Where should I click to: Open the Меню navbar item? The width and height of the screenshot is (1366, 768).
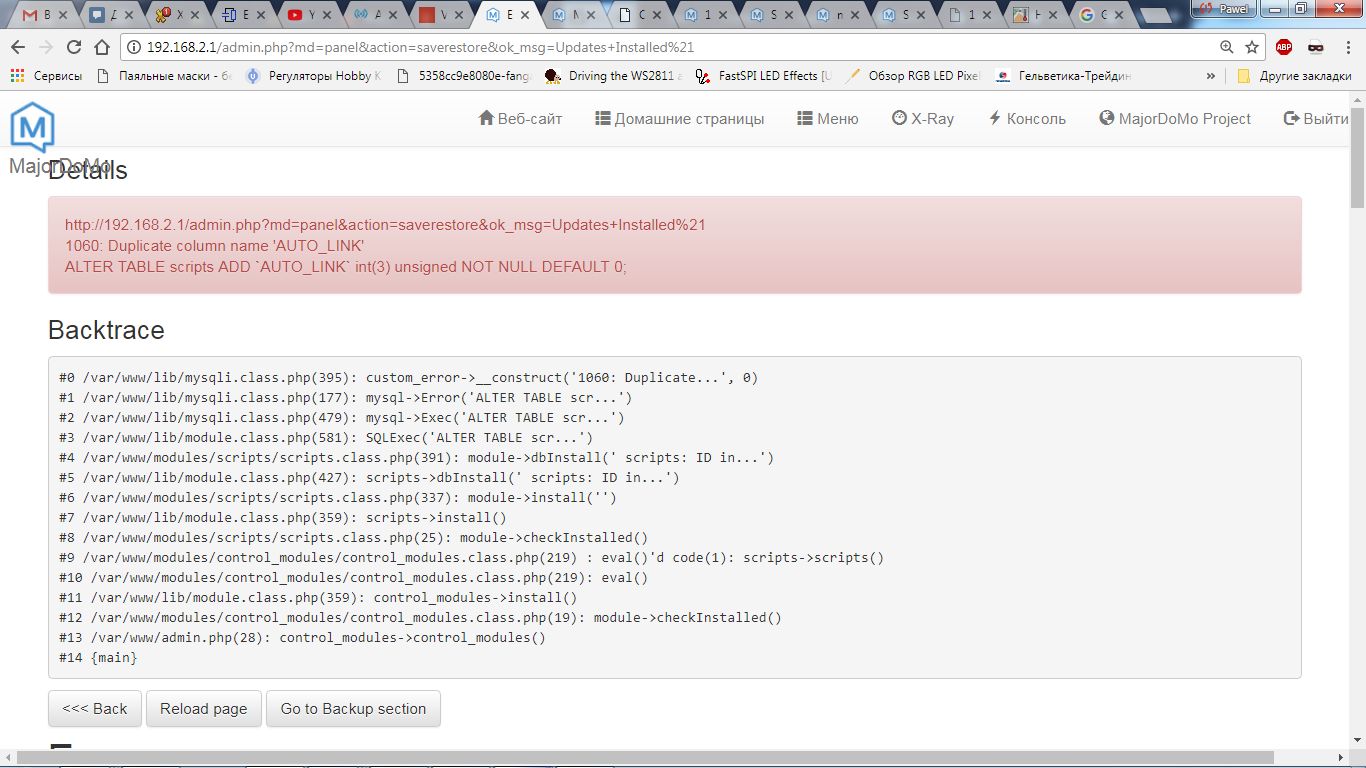pyautogui.click(x=827, y=118)
